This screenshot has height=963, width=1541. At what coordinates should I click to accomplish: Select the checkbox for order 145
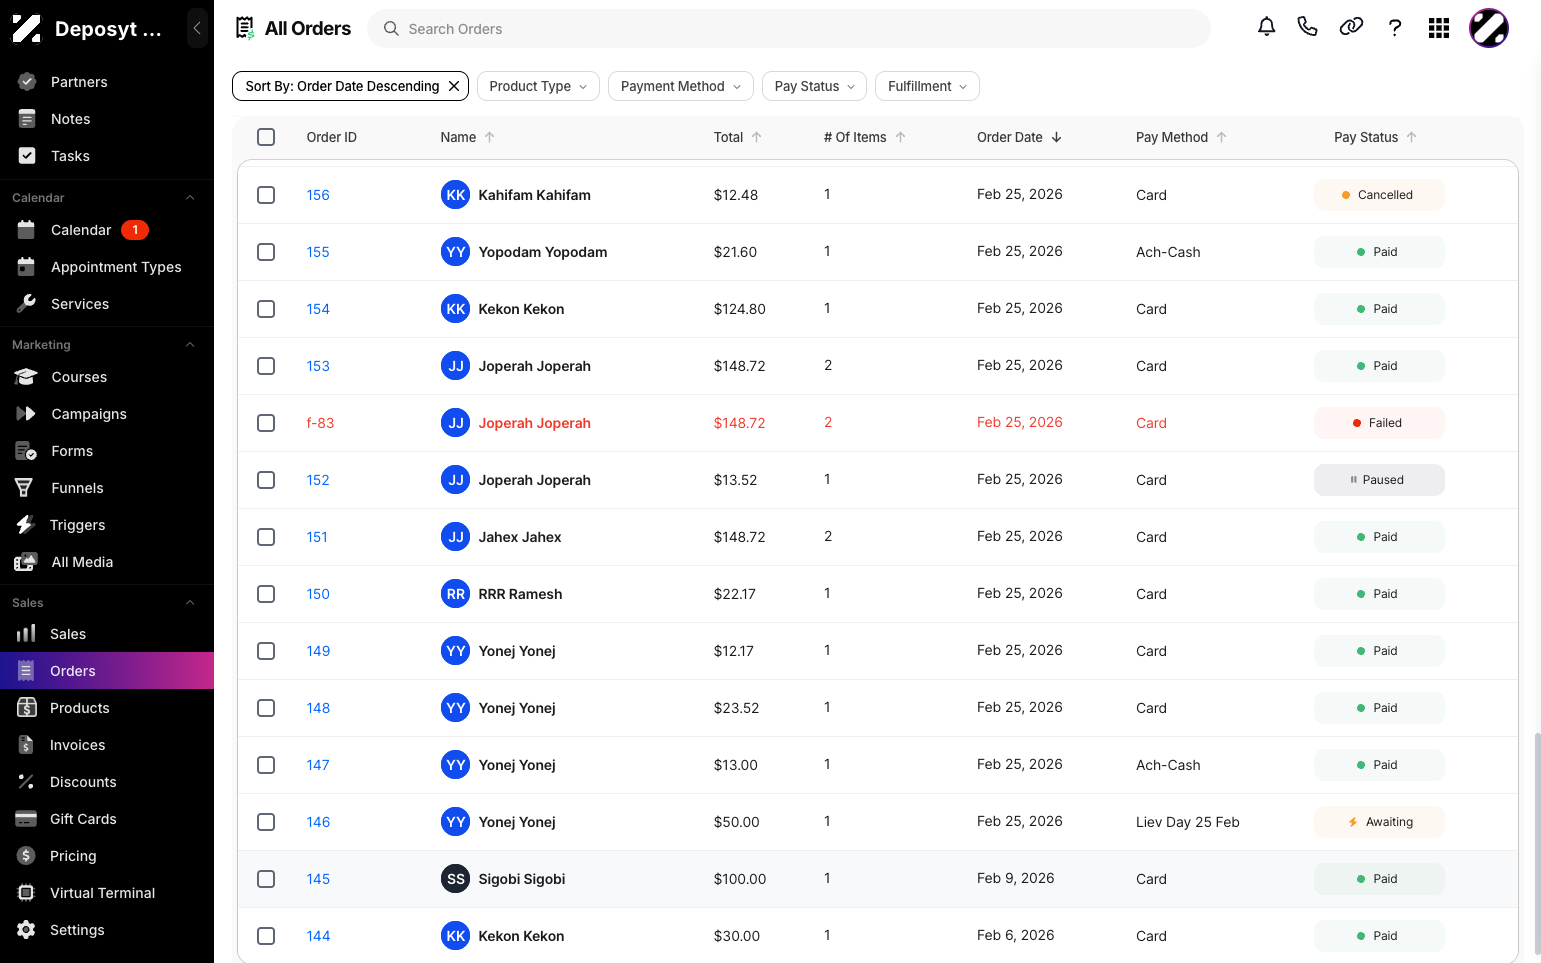(266, 879)
